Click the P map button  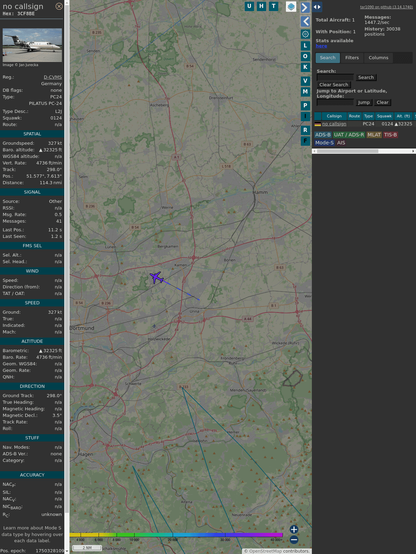click(305, 105)
